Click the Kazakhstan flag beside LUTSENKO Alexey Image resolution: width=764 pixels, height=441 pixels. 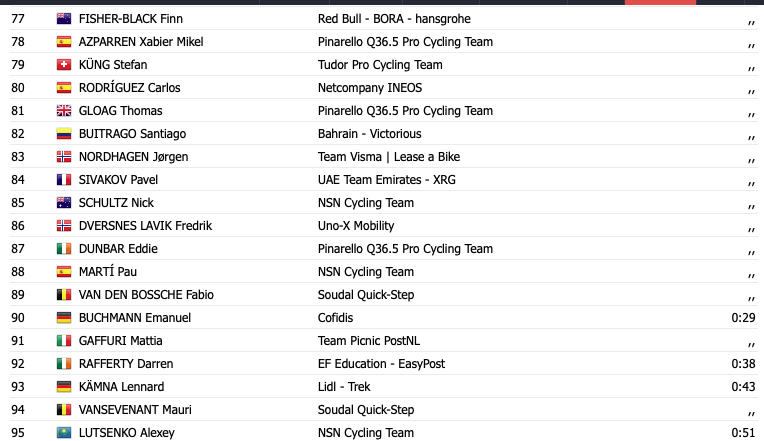coord(64,433)
